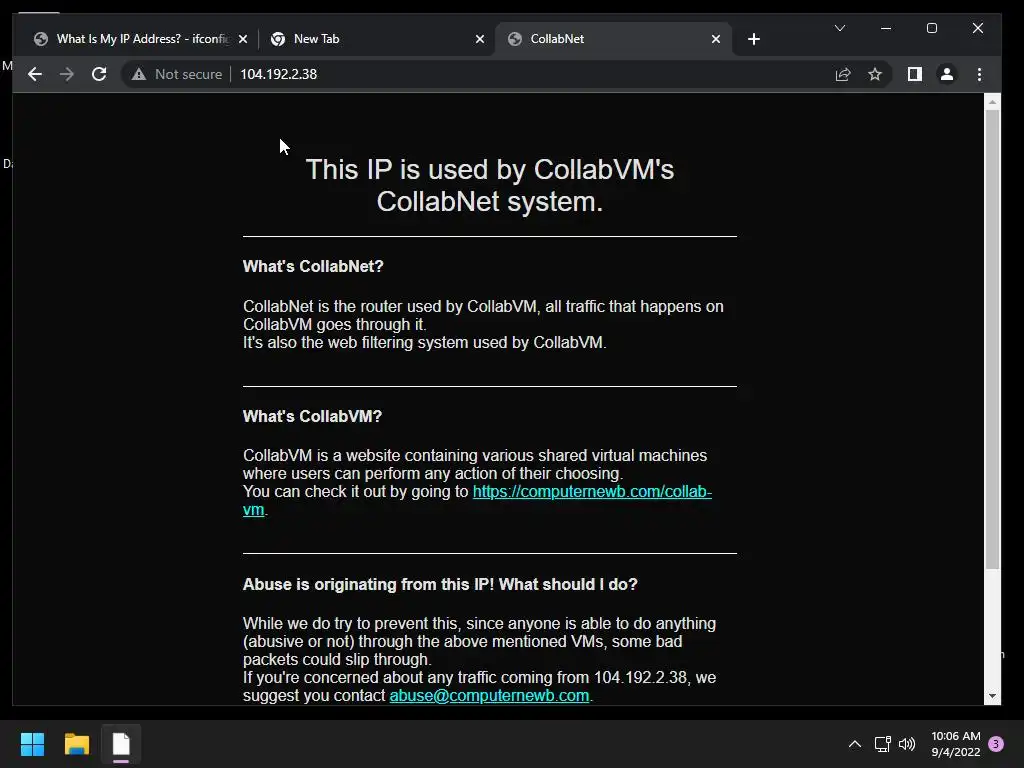This screenshot has width=1024, height=768.
Task: Open a new tab with plus button
Action: 754,39
